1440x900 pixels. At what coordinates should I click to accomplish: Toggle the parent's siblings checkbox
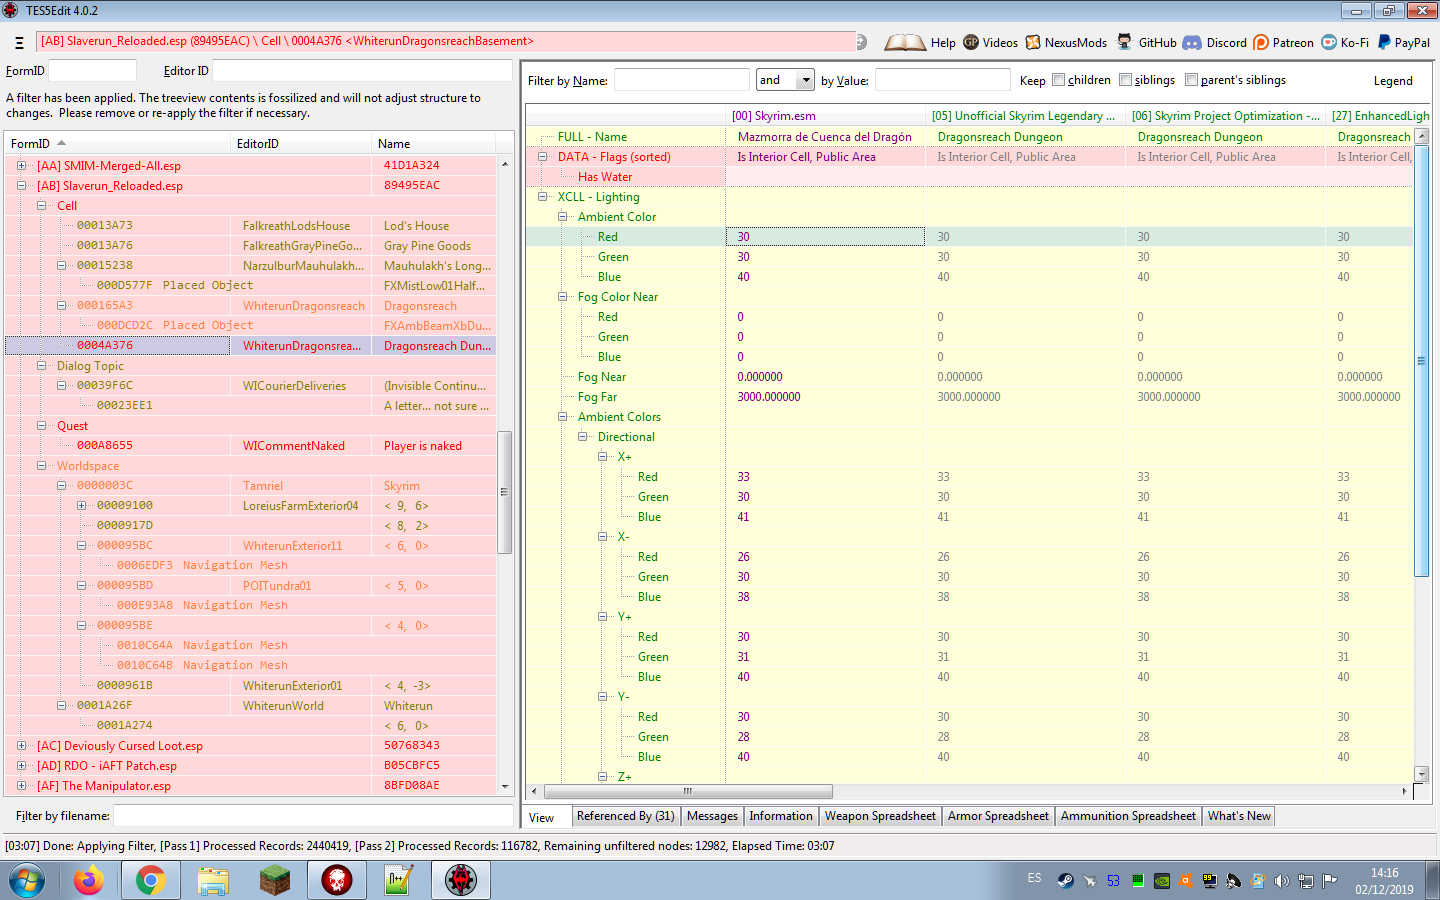pos(1191,80)
